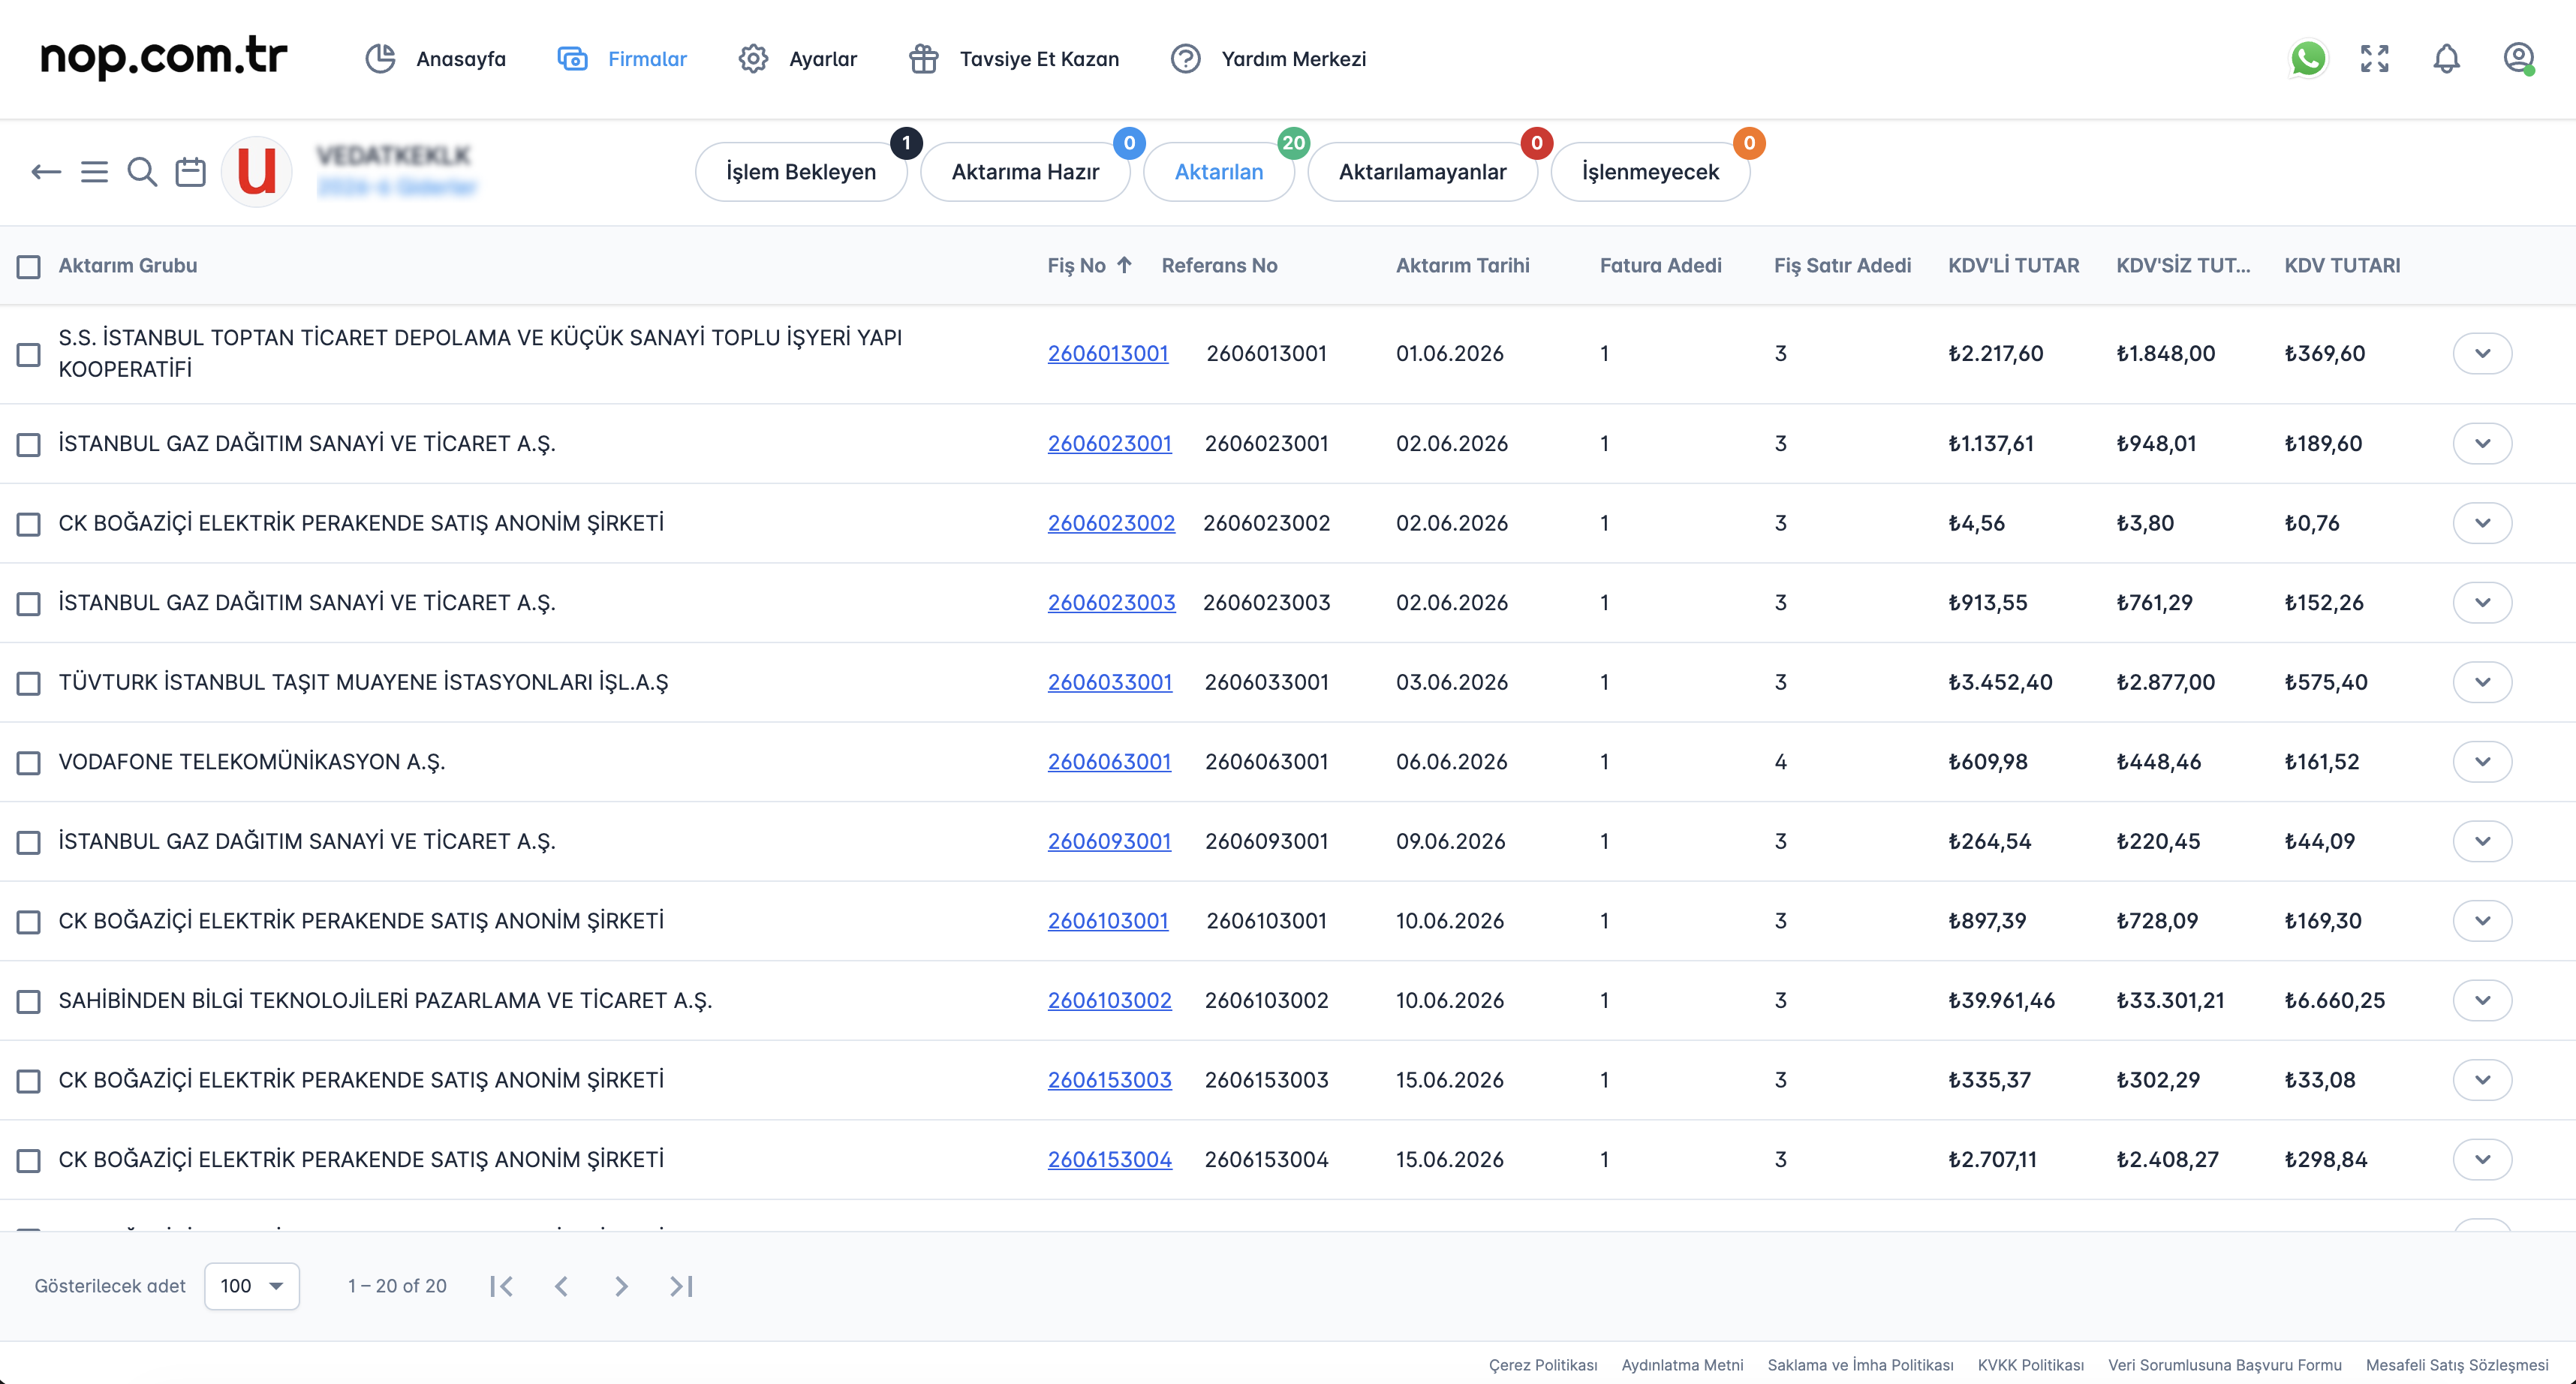The height and width of the screenshot is (1384, 2576).
Task: Switch to İşlem Bekleyen tab
Action: click(801, 172)
